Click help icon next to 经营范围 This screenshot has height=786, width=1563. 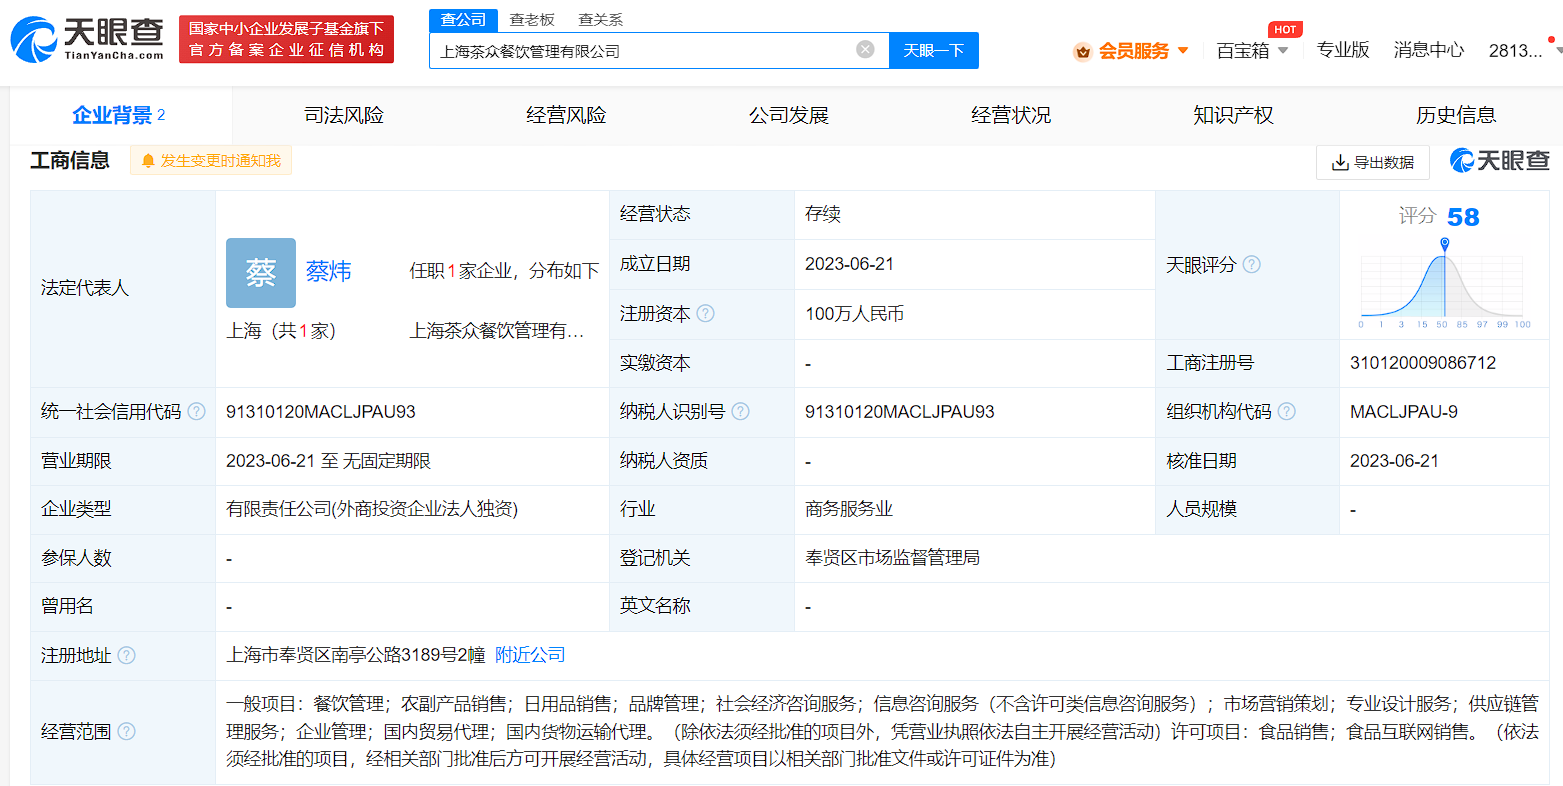(x=126, y=731)
